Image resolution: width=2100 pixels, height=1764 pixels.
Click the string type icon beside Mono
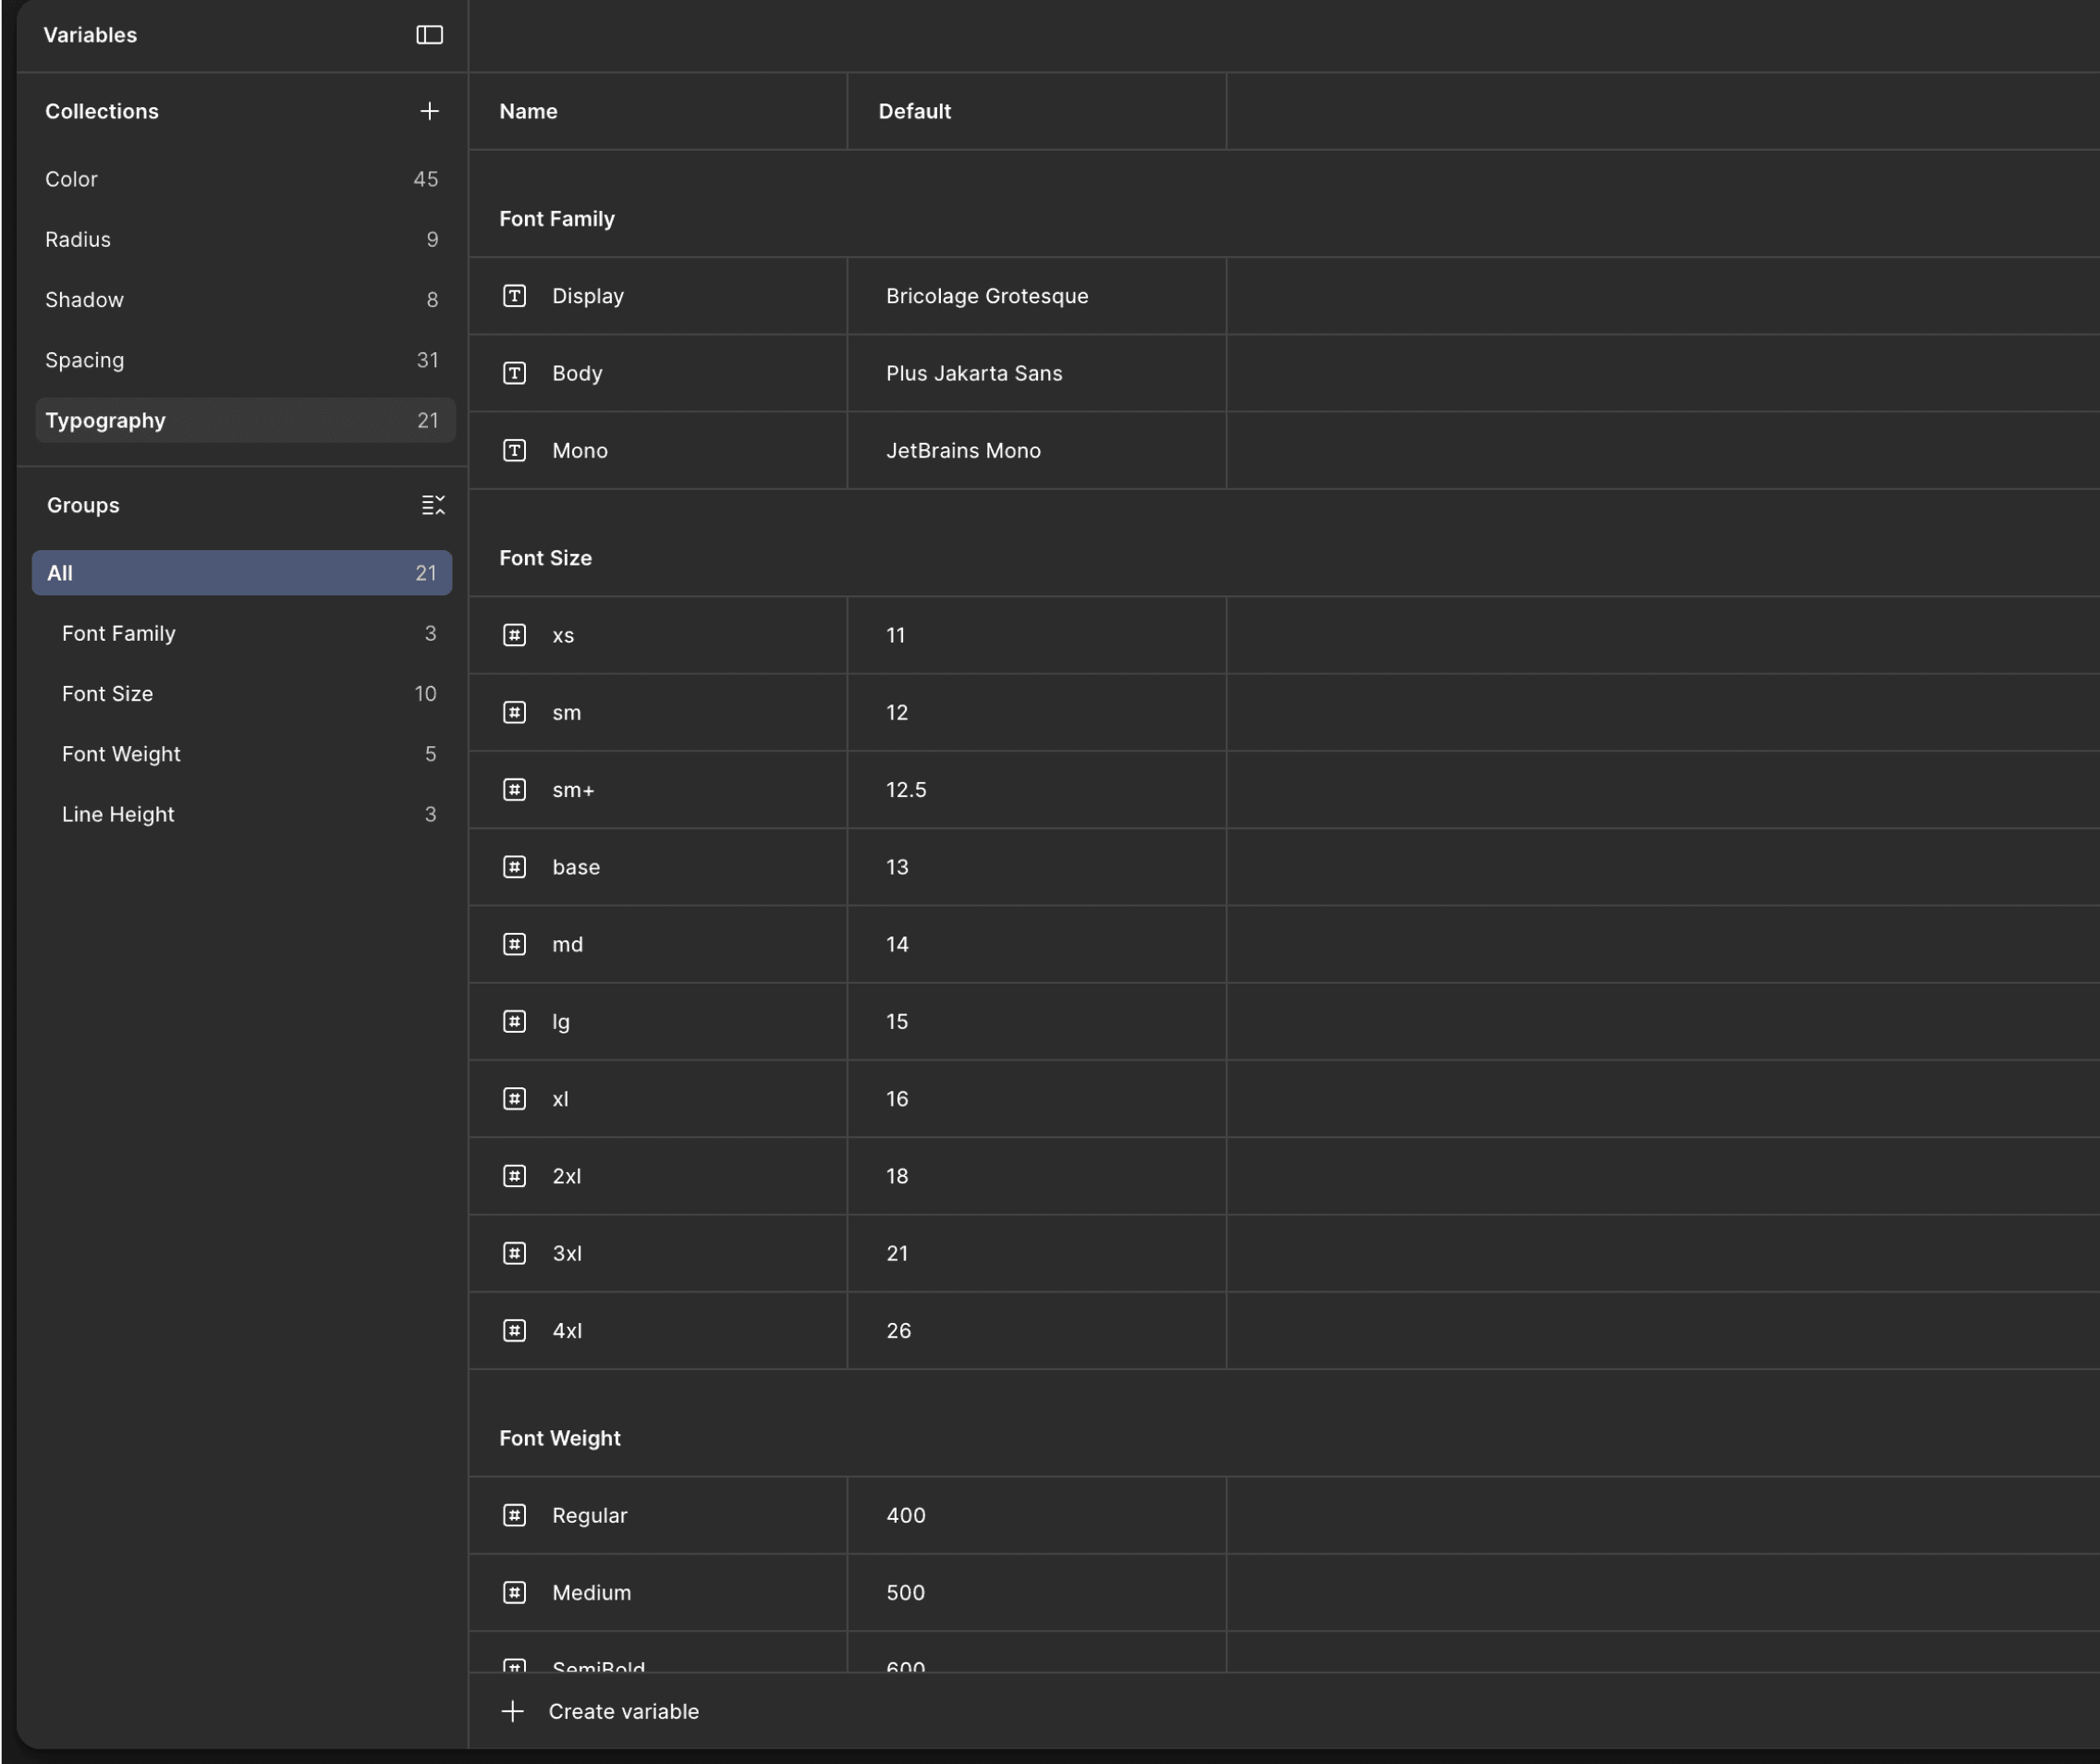point(514,451)
